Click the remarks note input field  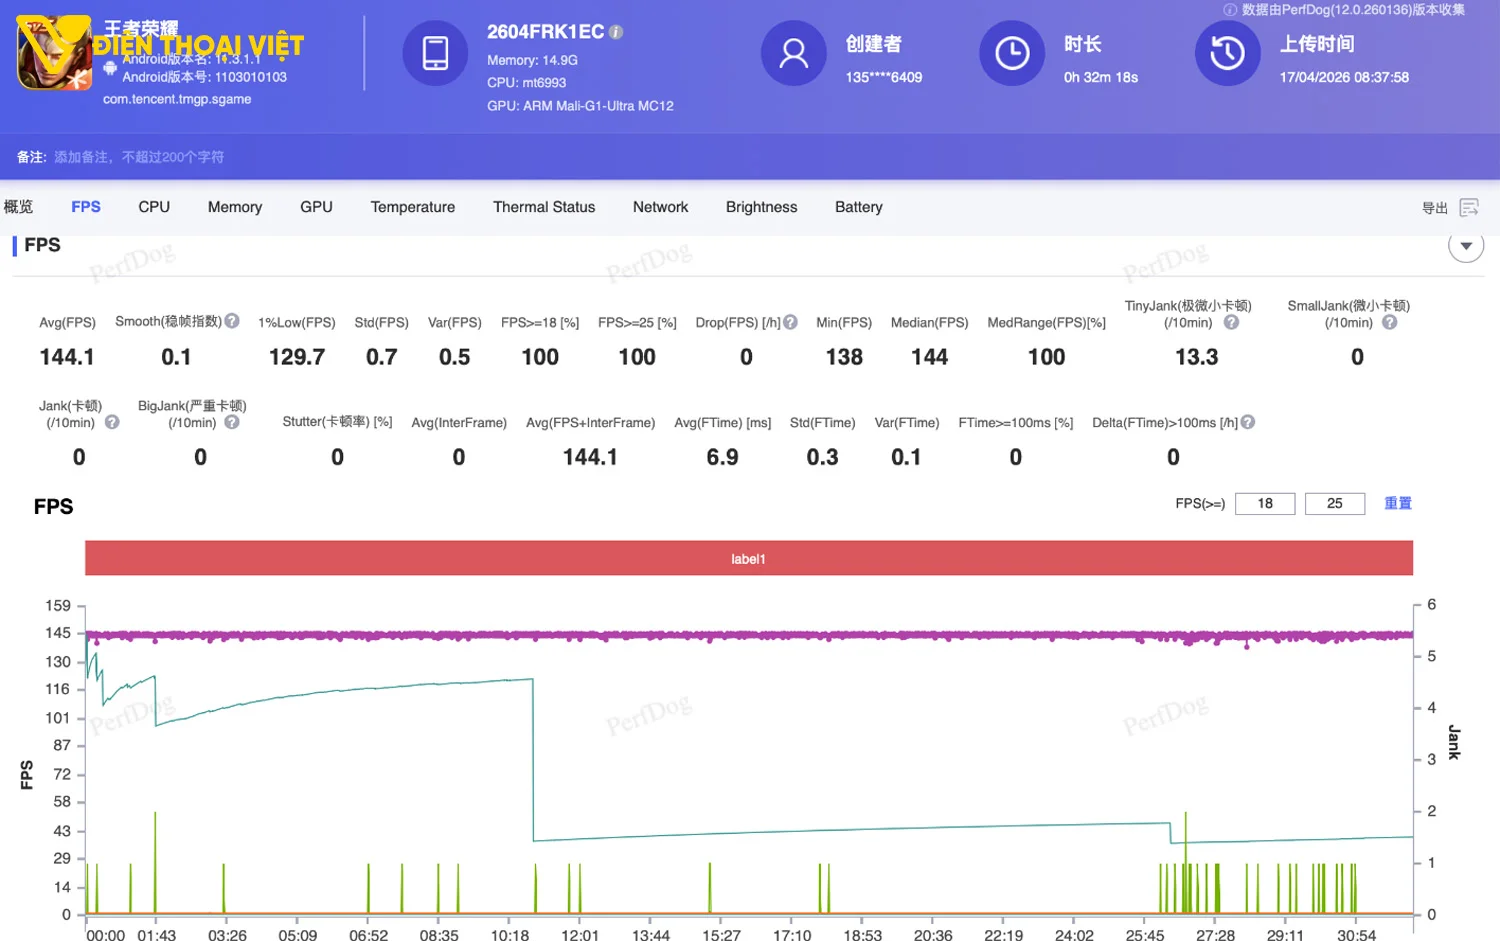click(x=139, y=157)
